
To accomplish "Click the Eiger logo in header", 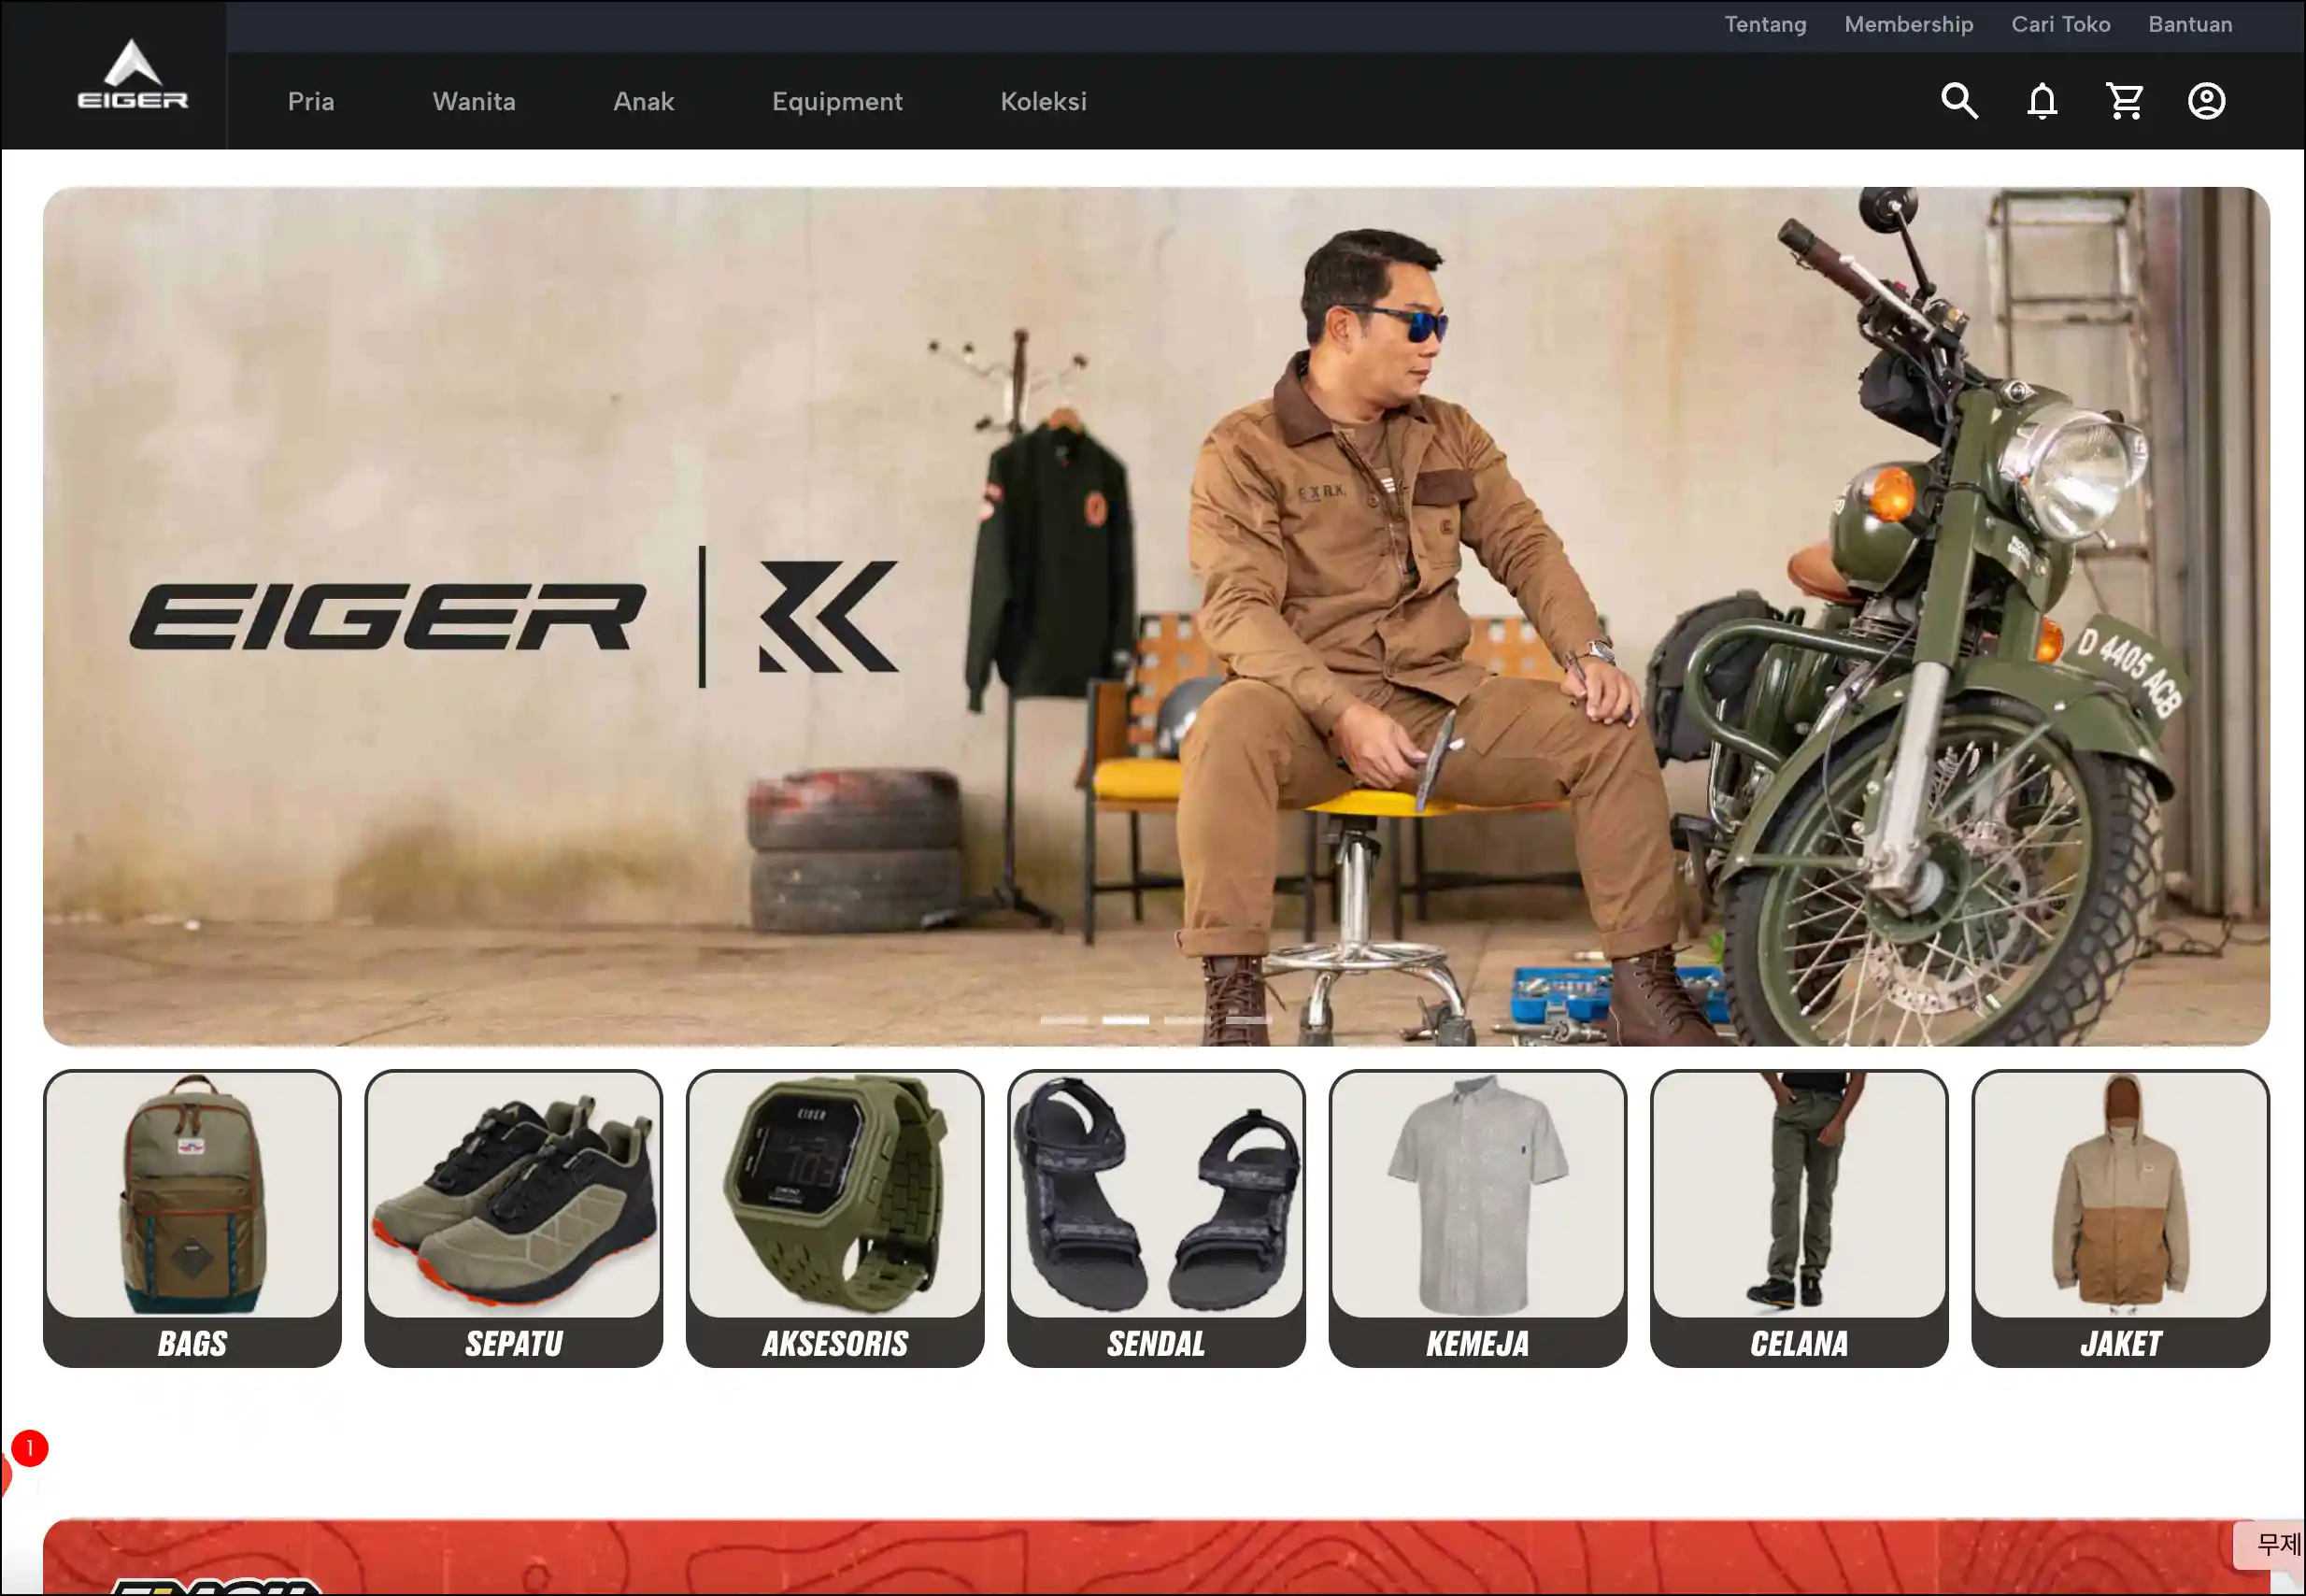I will [x=133, y=76].
